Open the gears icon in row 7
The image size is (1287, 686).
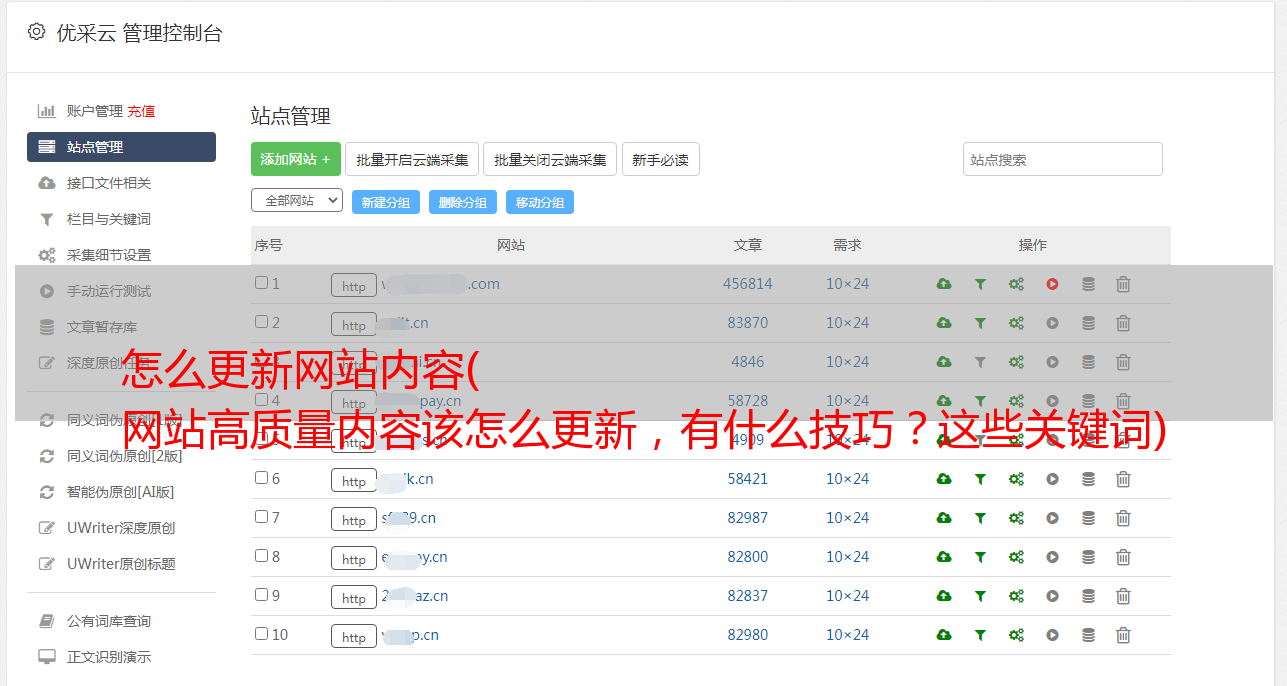point(1016,518)
